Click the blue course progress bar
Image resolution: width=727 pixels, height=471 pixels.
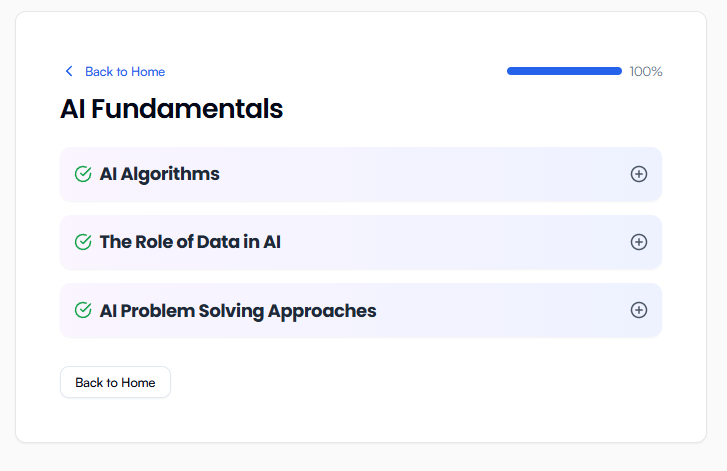(x=564, y=71)
